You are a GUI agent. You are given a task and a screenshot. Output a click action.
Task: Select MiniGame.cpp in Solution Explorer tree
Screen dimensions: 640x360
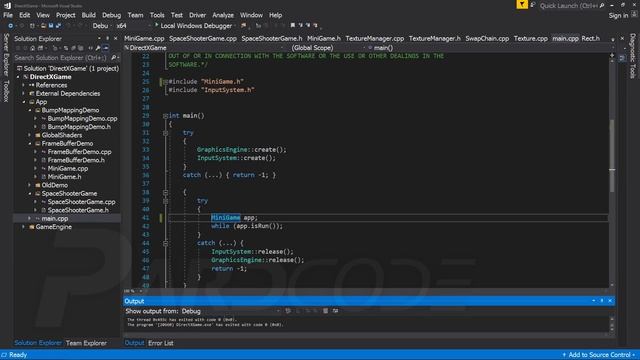(68, 169)
